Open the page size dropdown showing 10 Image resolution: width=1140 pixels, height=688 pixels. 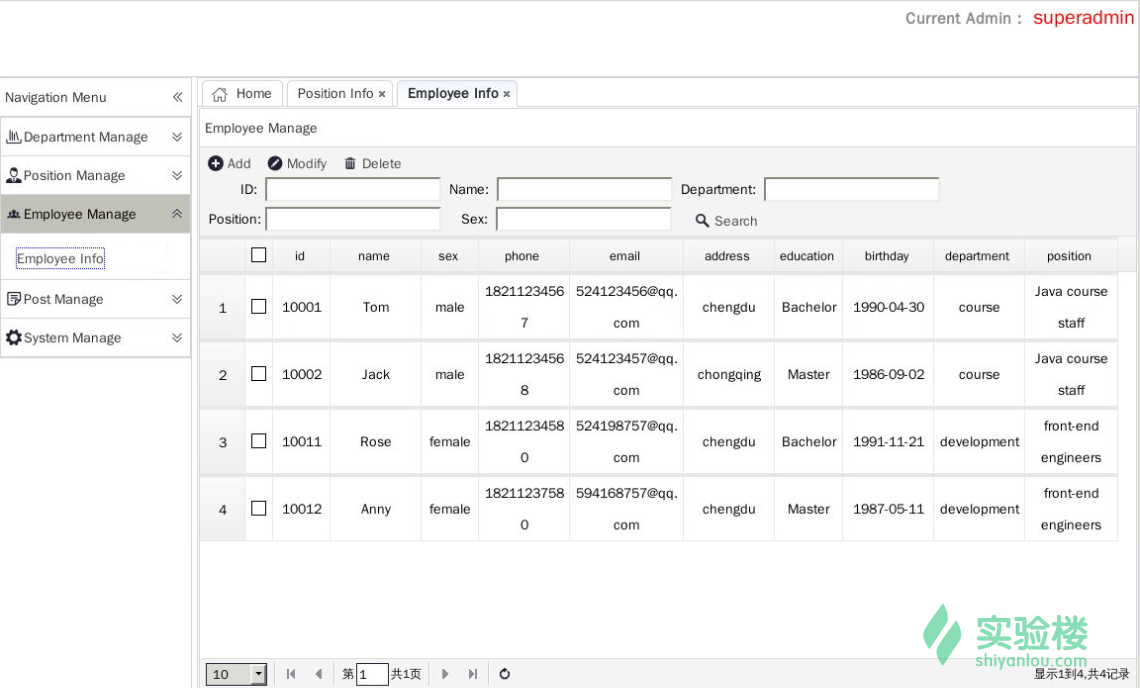click(258, 674)
